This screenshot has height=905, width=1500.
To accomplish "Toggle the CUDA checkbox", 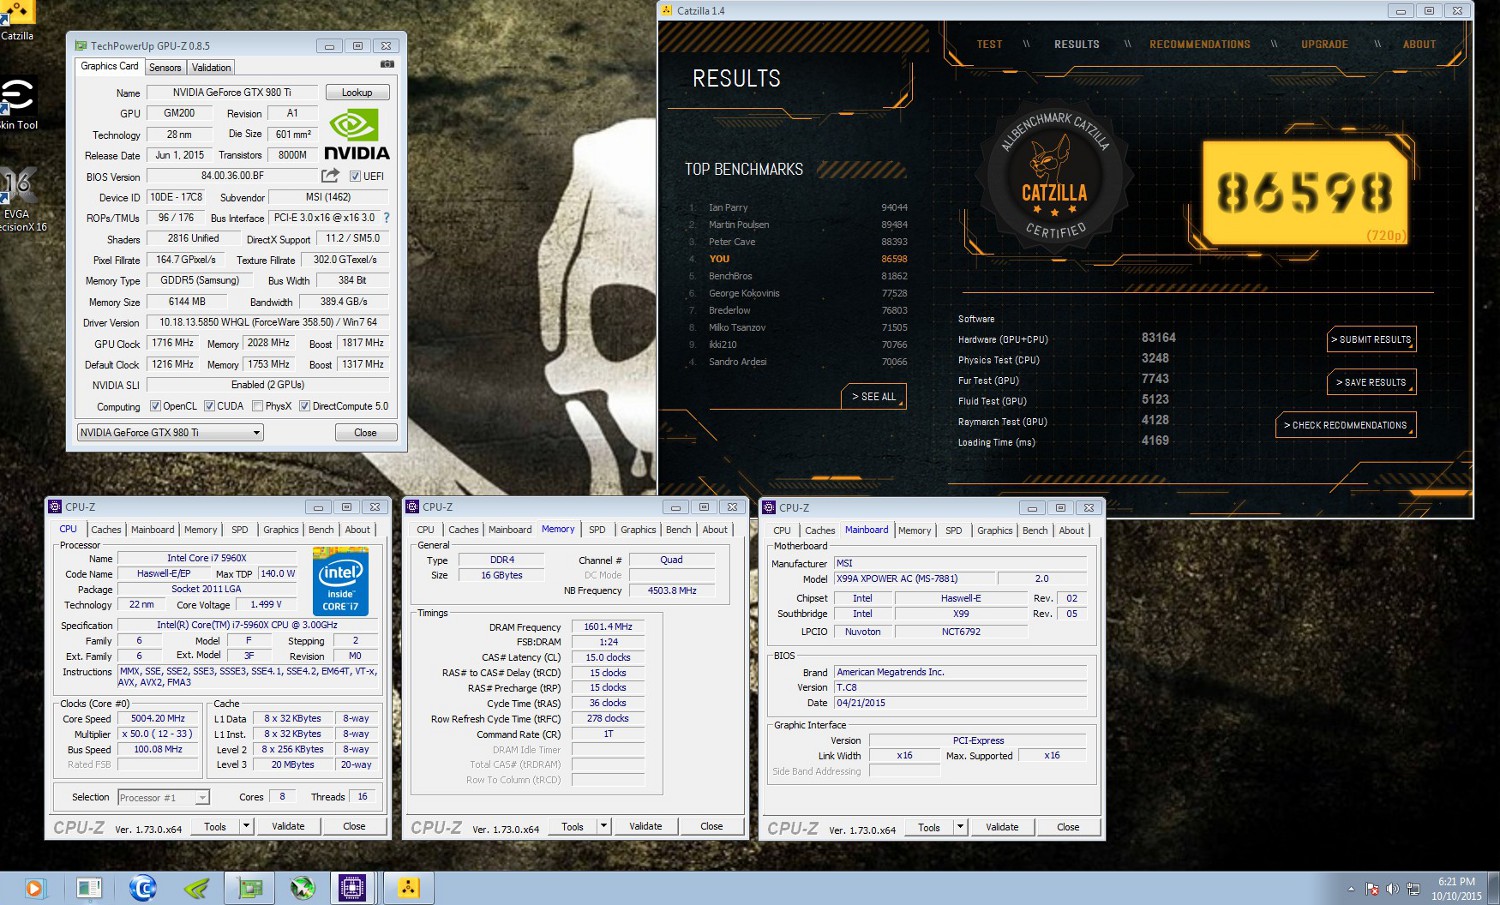I will pyautogui.click(x=209, y=406).
